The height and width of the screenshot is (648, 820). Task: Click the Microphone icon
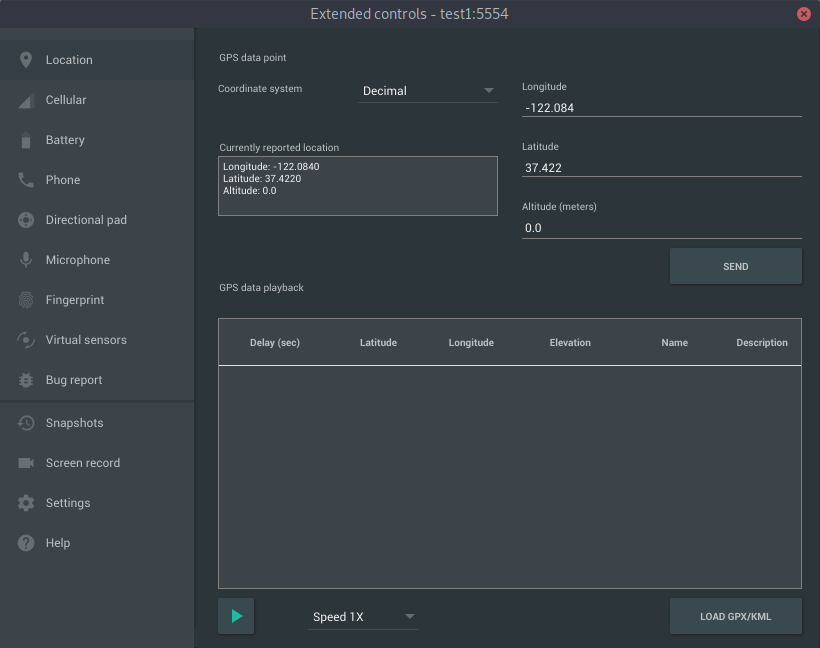click(26, 260)
